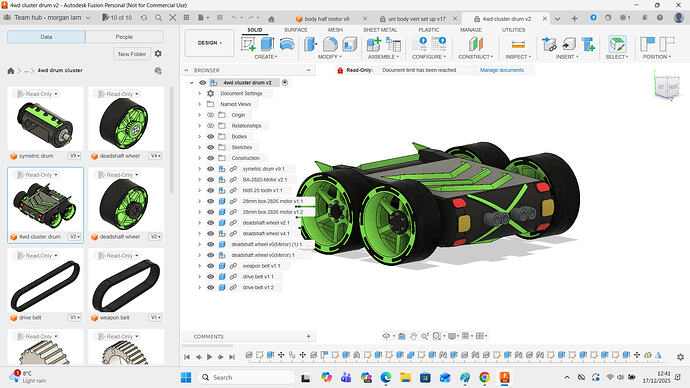Viewport: 690px width, 388px height.
Task: Toggle visibility of Sketches folder
Action: tap(210, 147)
